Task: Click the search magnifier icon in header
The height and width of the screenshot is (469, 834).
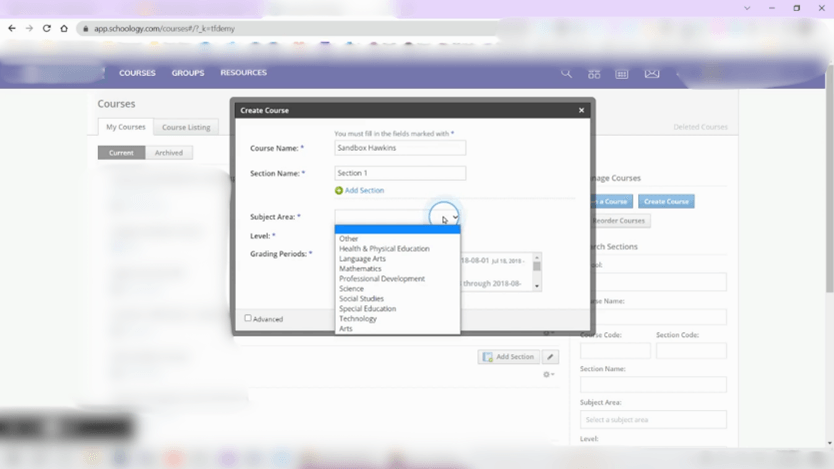Action: click(566, 73)
